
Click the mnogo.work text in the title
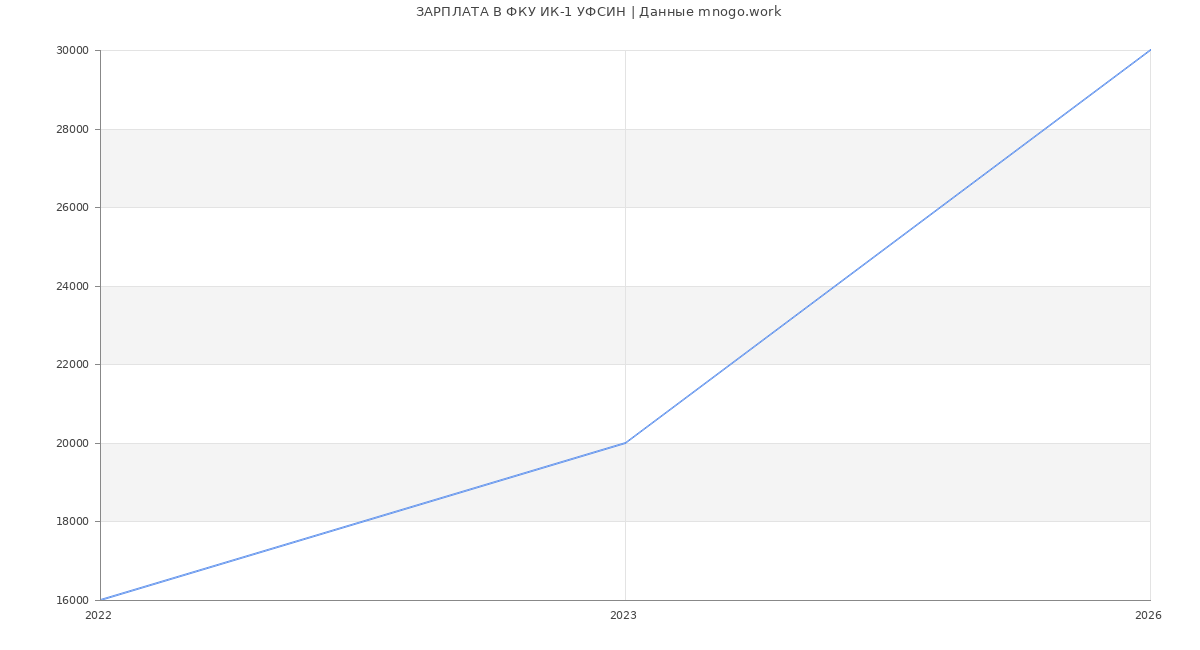coord(739,12)
